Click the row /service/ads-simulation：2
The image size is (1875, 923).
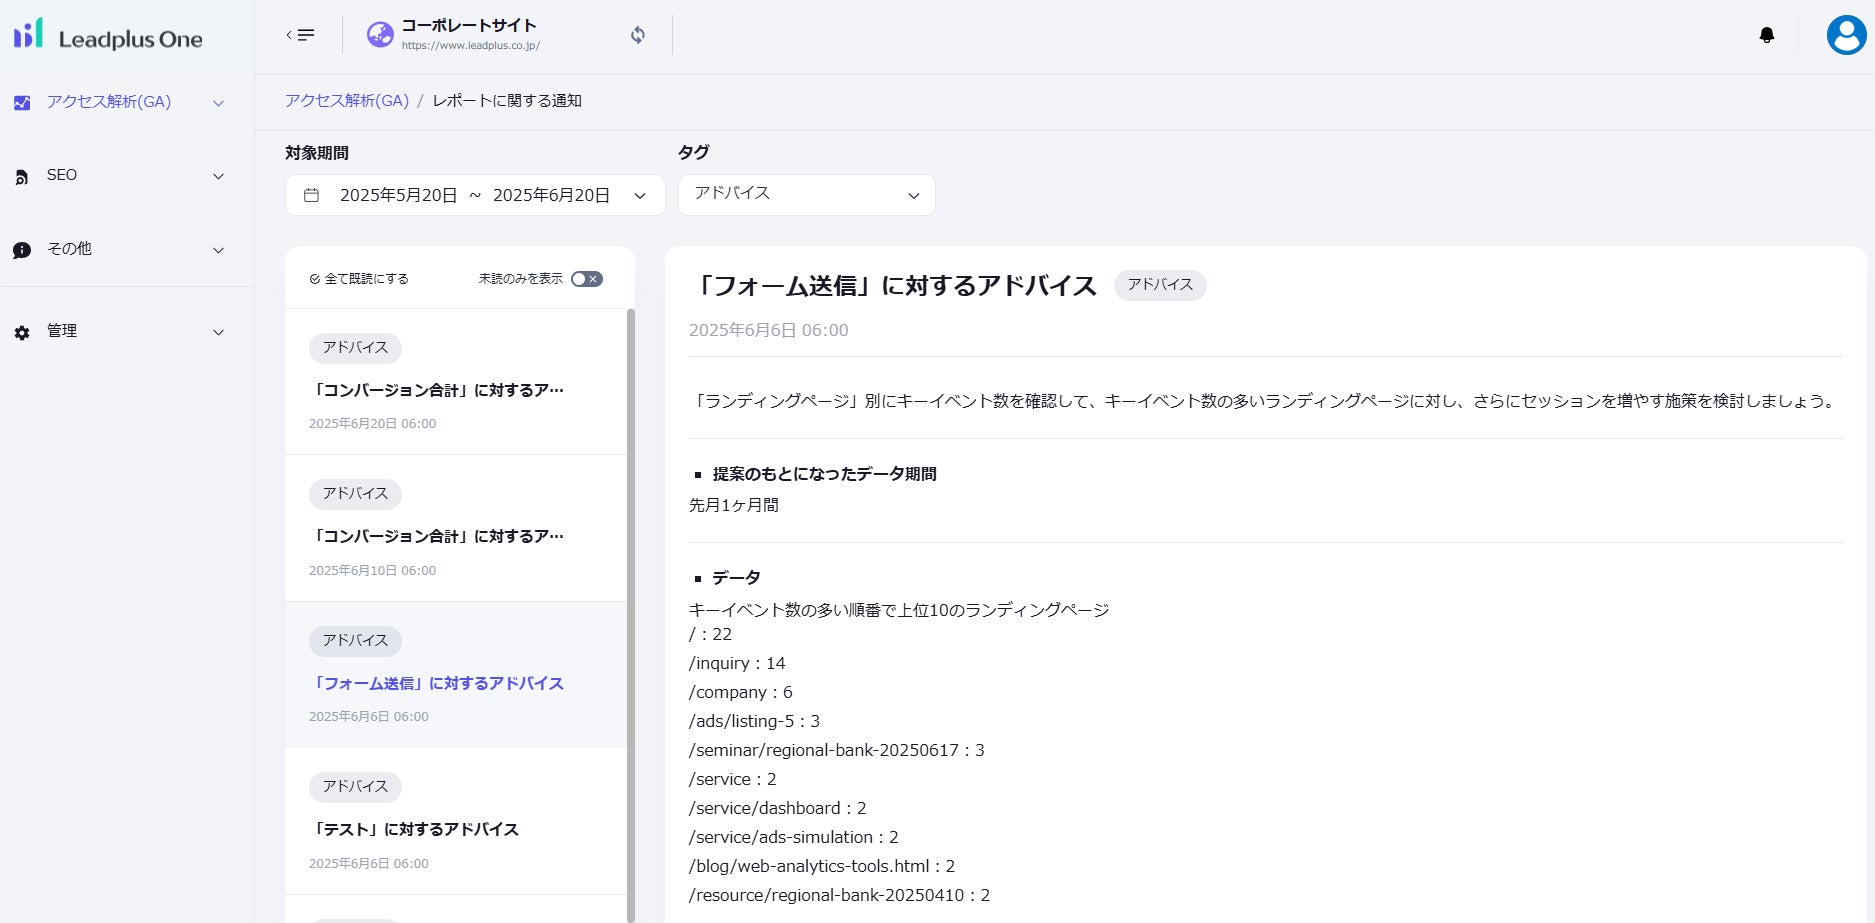[794, 837]
